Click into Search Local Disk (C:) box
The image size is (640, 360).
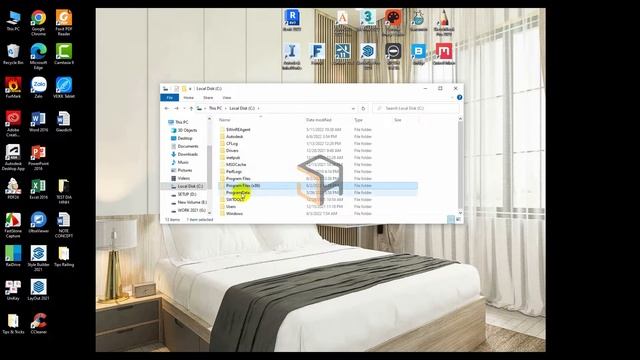(416, 108)
